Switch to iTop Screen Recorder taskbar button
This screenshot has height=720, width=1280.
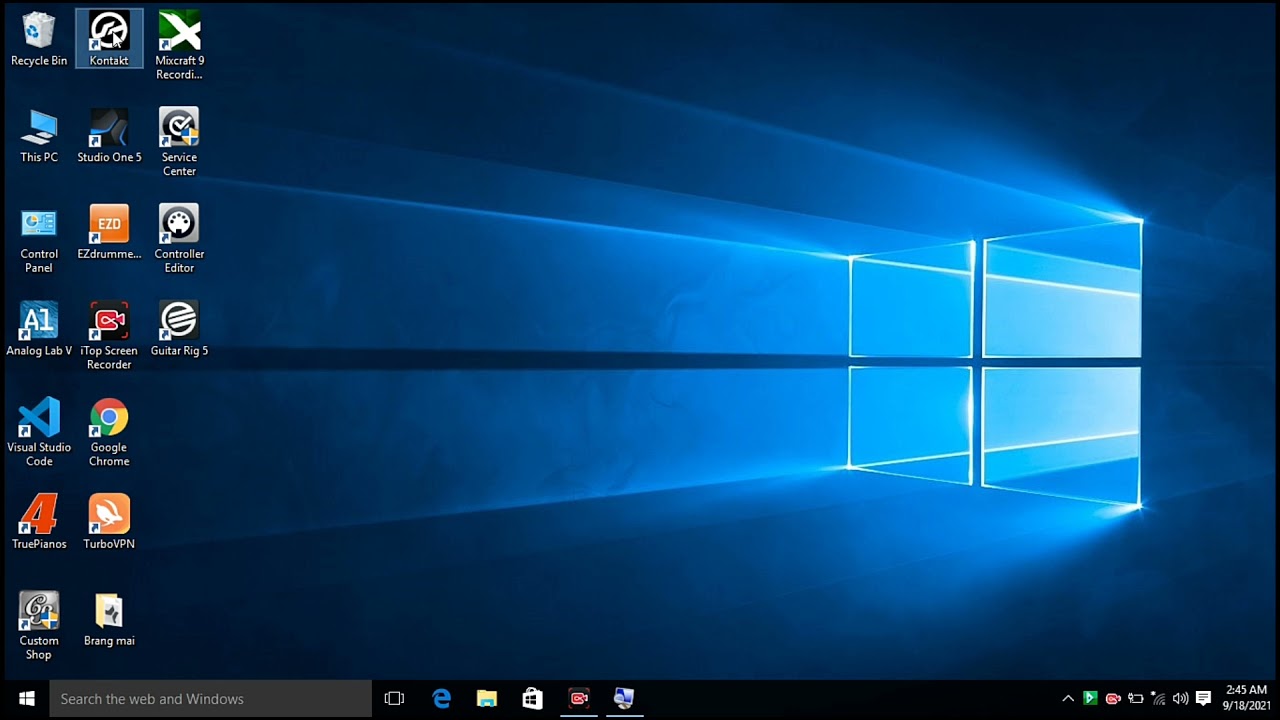(x=579, y=698)
